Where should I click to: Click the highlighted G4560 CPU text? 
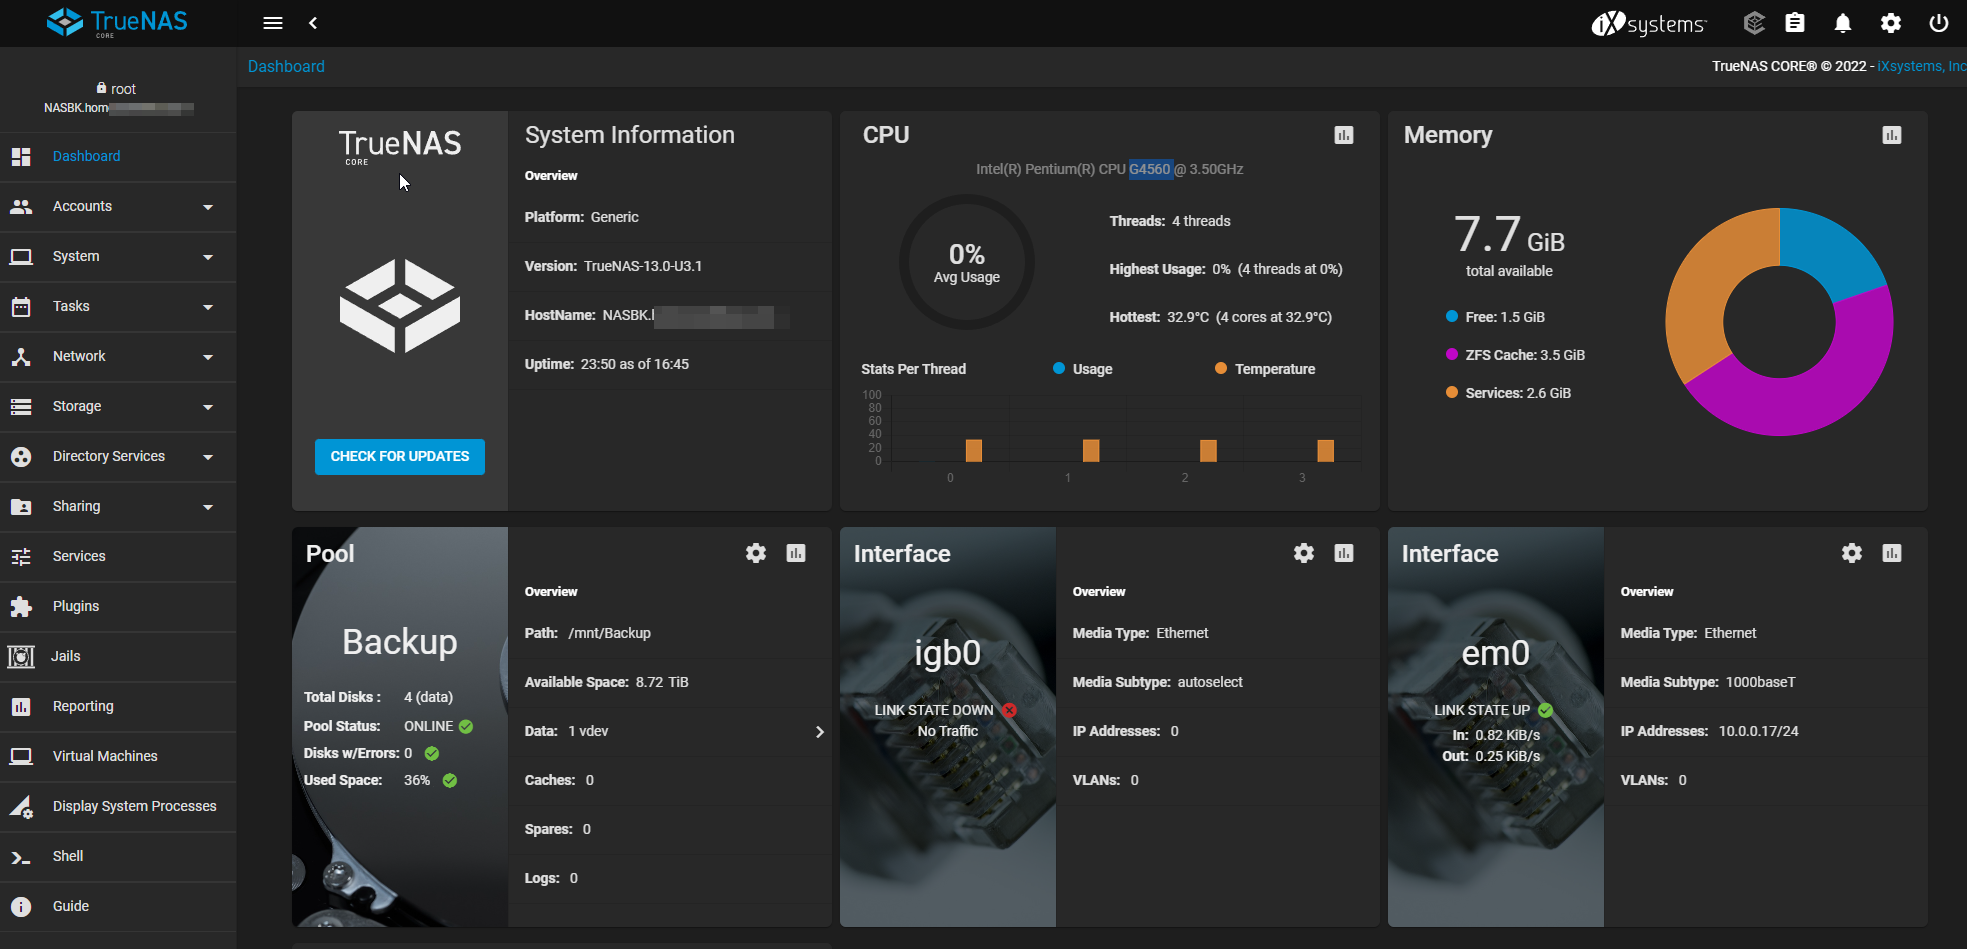click(x=1150, y=169)
